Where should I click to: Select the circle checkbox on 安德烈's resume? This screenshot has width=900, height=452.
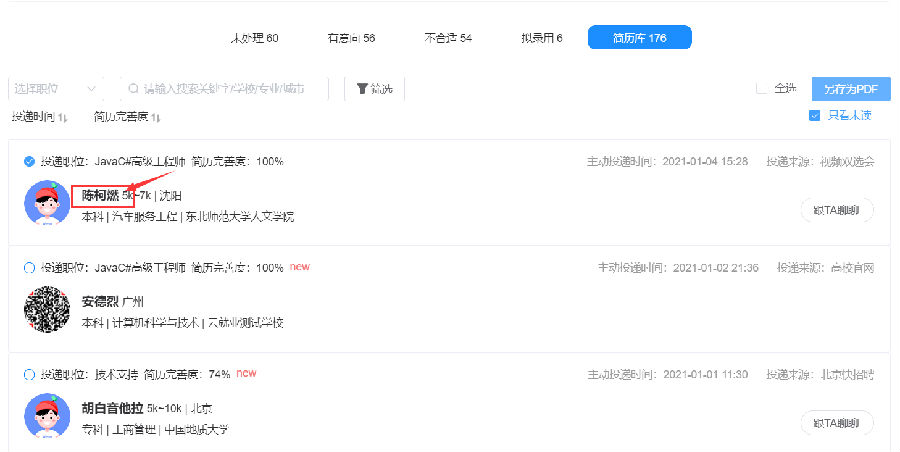tap(29, 268)
